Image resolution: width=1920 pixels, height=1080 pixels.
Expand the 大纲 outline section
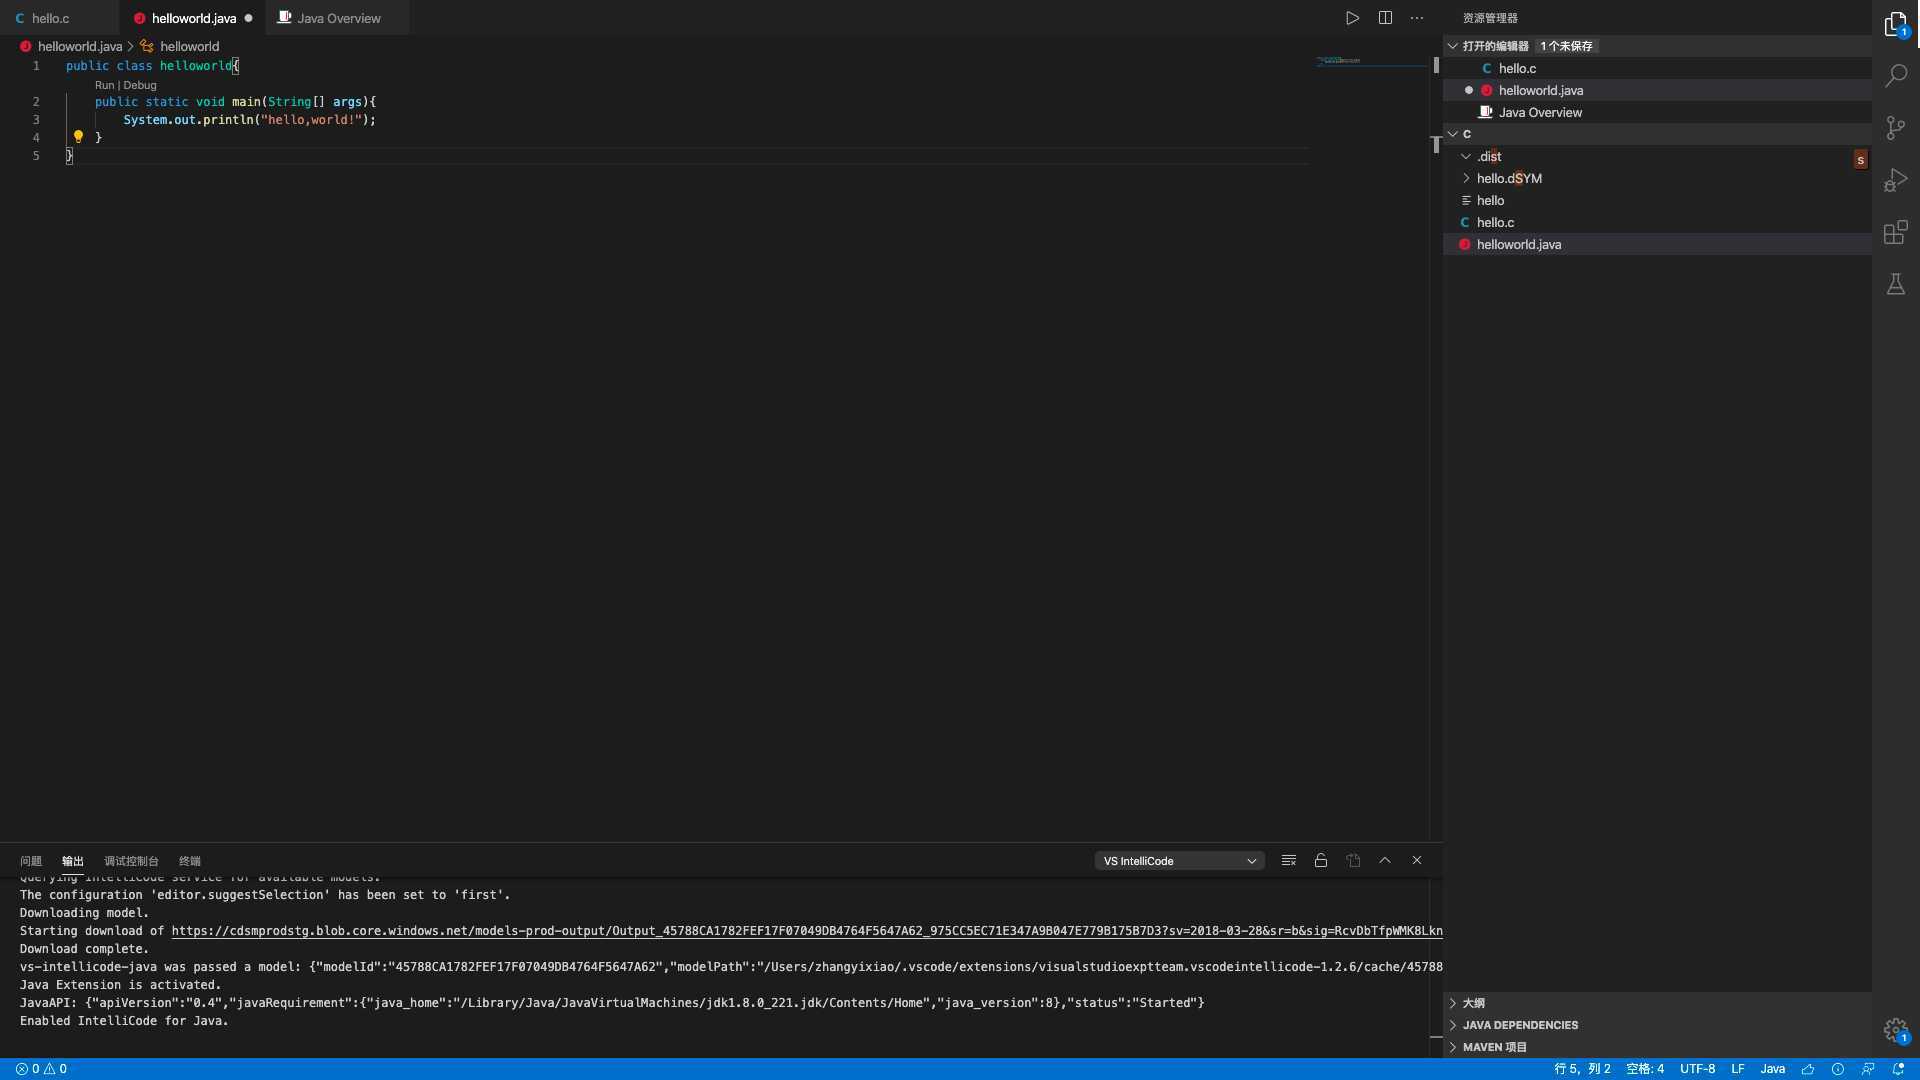(1658, 1003)
